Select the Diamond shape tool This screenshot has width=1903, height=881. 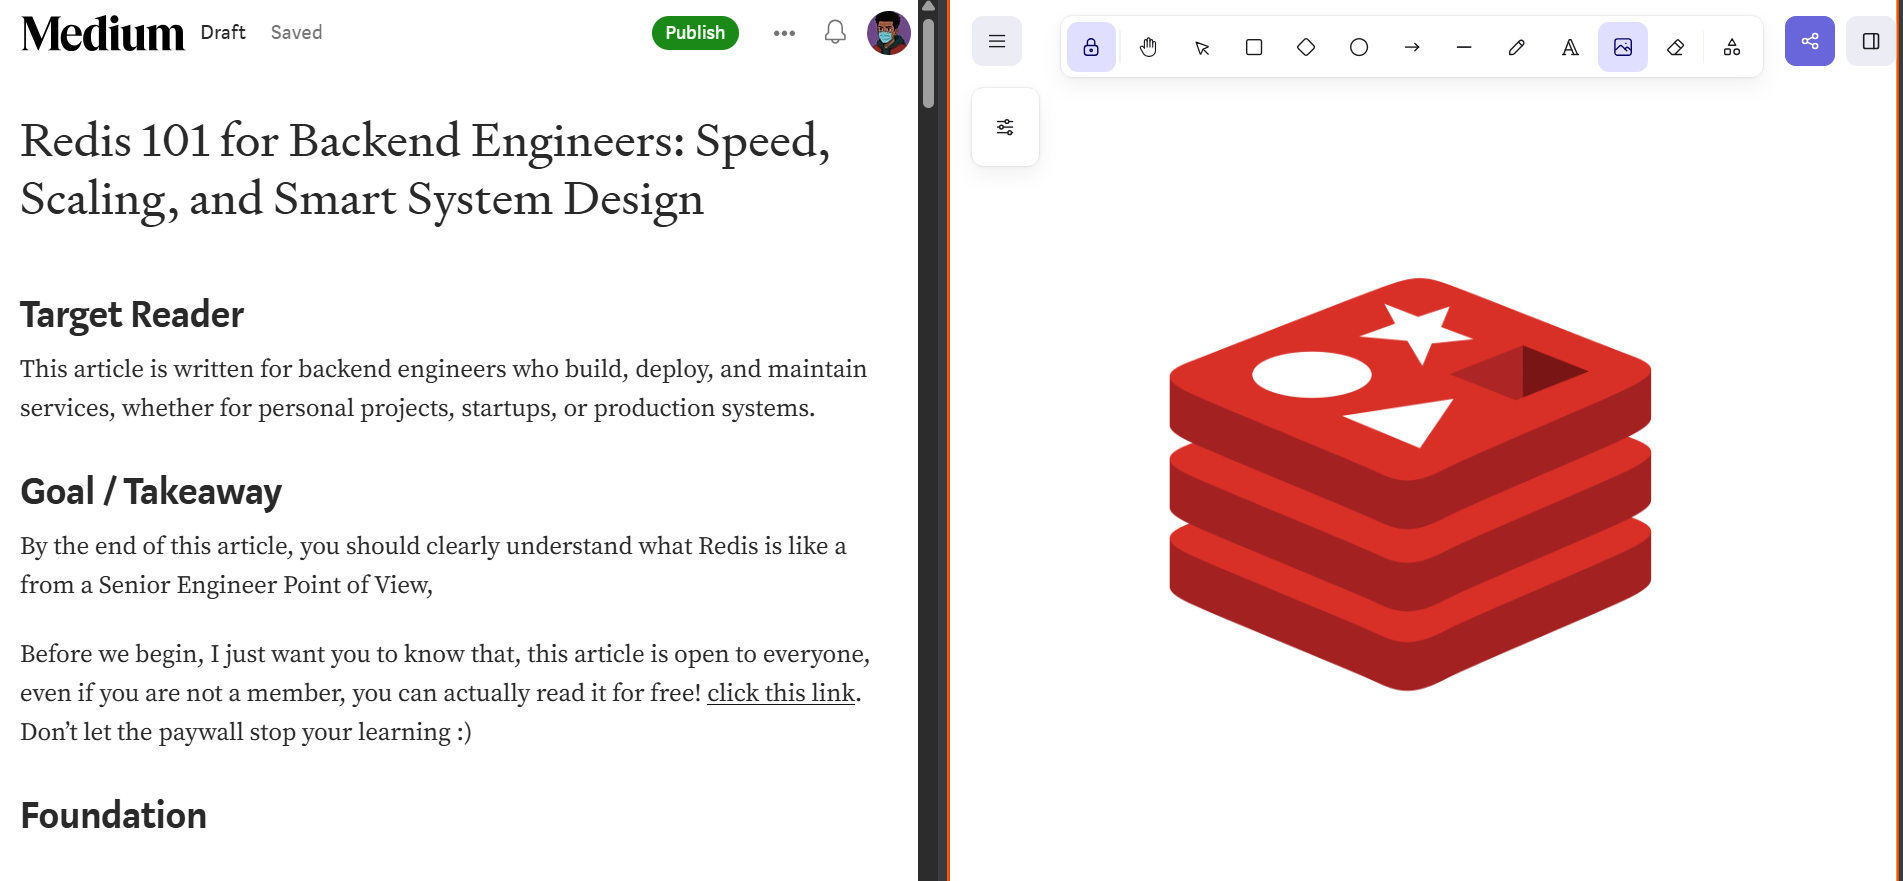tap(1306, 47)
